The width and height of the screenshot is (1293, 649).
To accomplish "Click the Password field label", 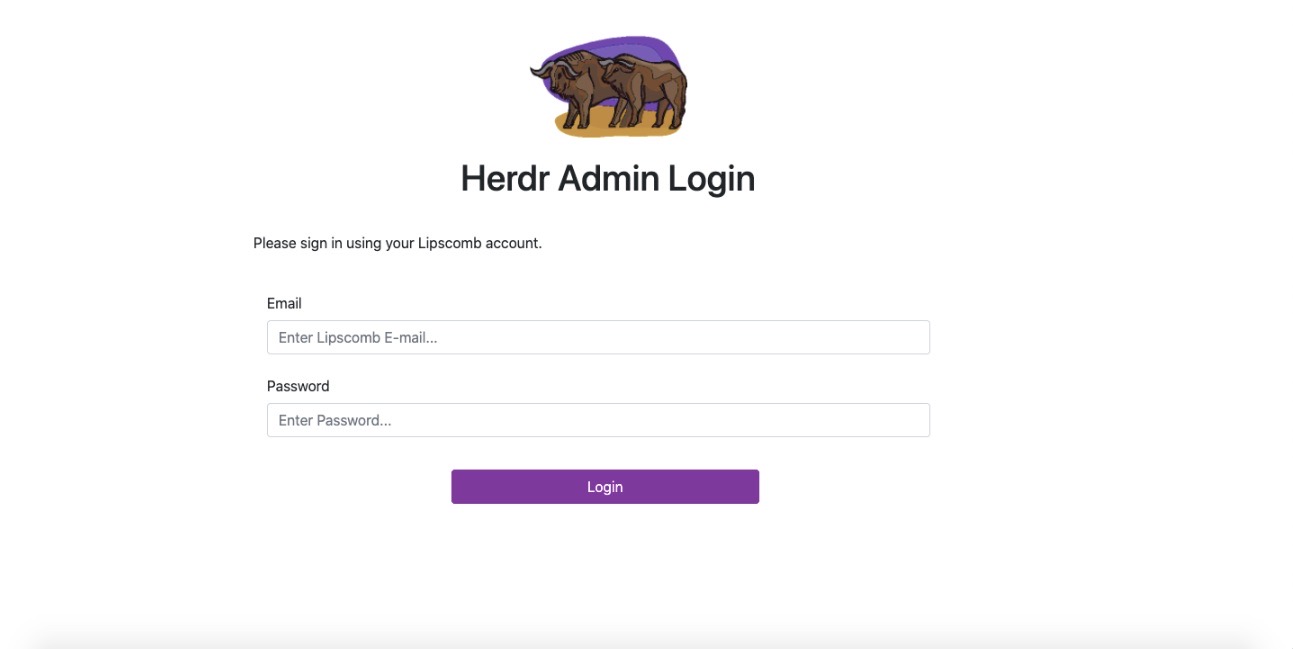I will tap(298, 386).
